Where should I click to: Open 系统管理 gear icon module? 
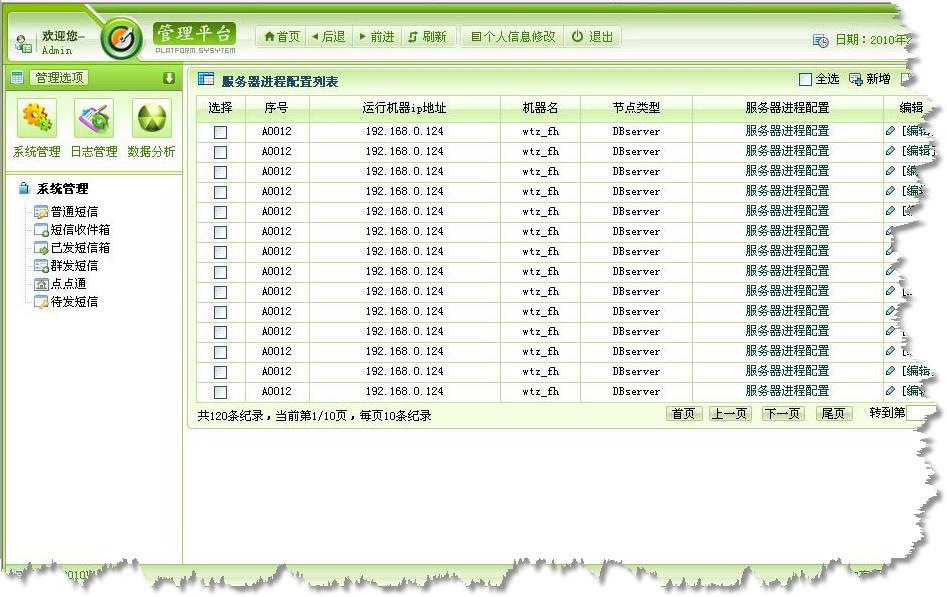click(x=37, y=118)
